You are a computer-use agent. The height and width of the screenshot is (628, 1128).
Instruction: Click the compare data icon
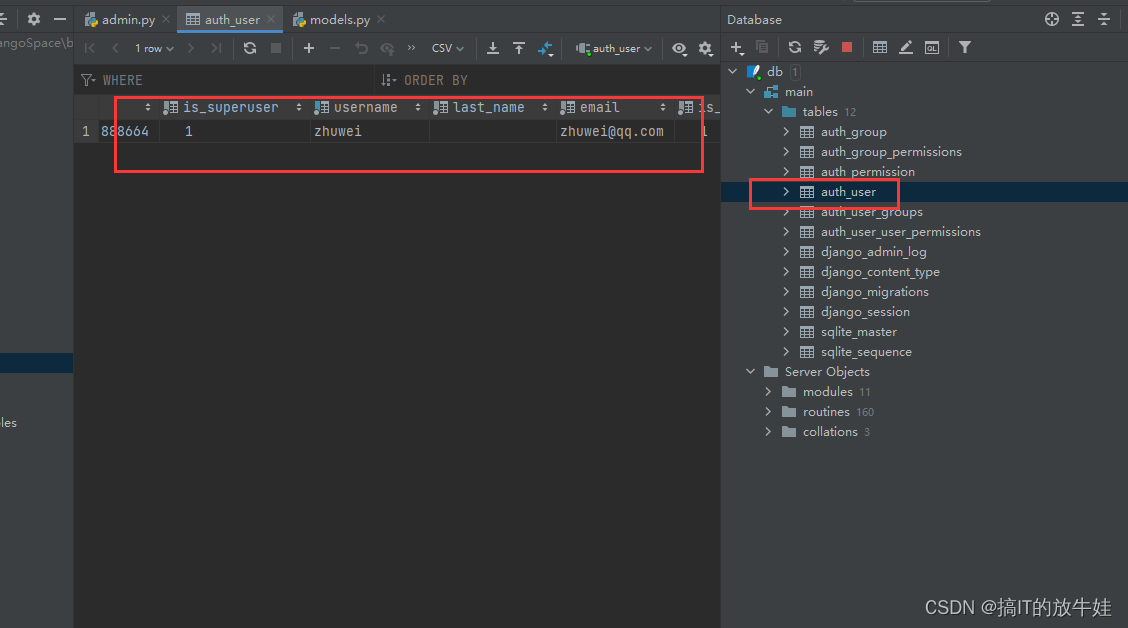[x=545, y=48]
